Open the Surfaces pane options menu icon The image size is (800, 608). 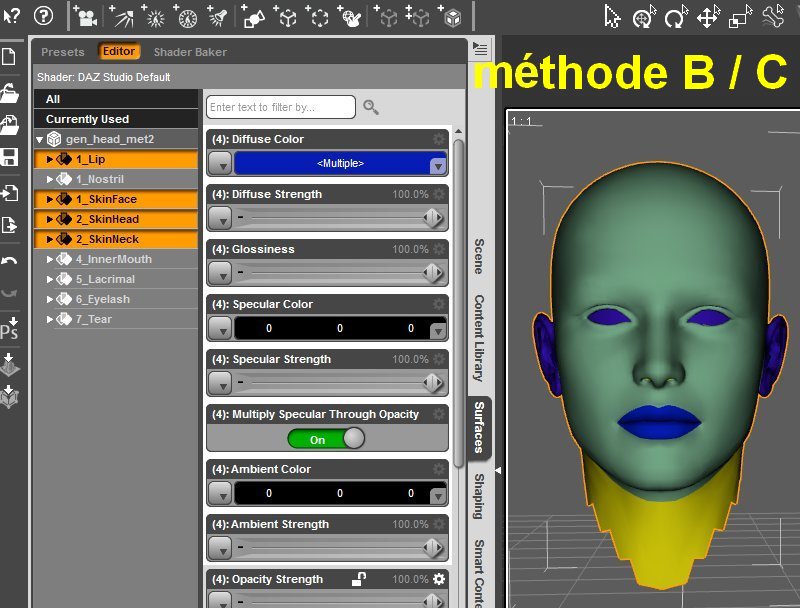click(480, 49)
